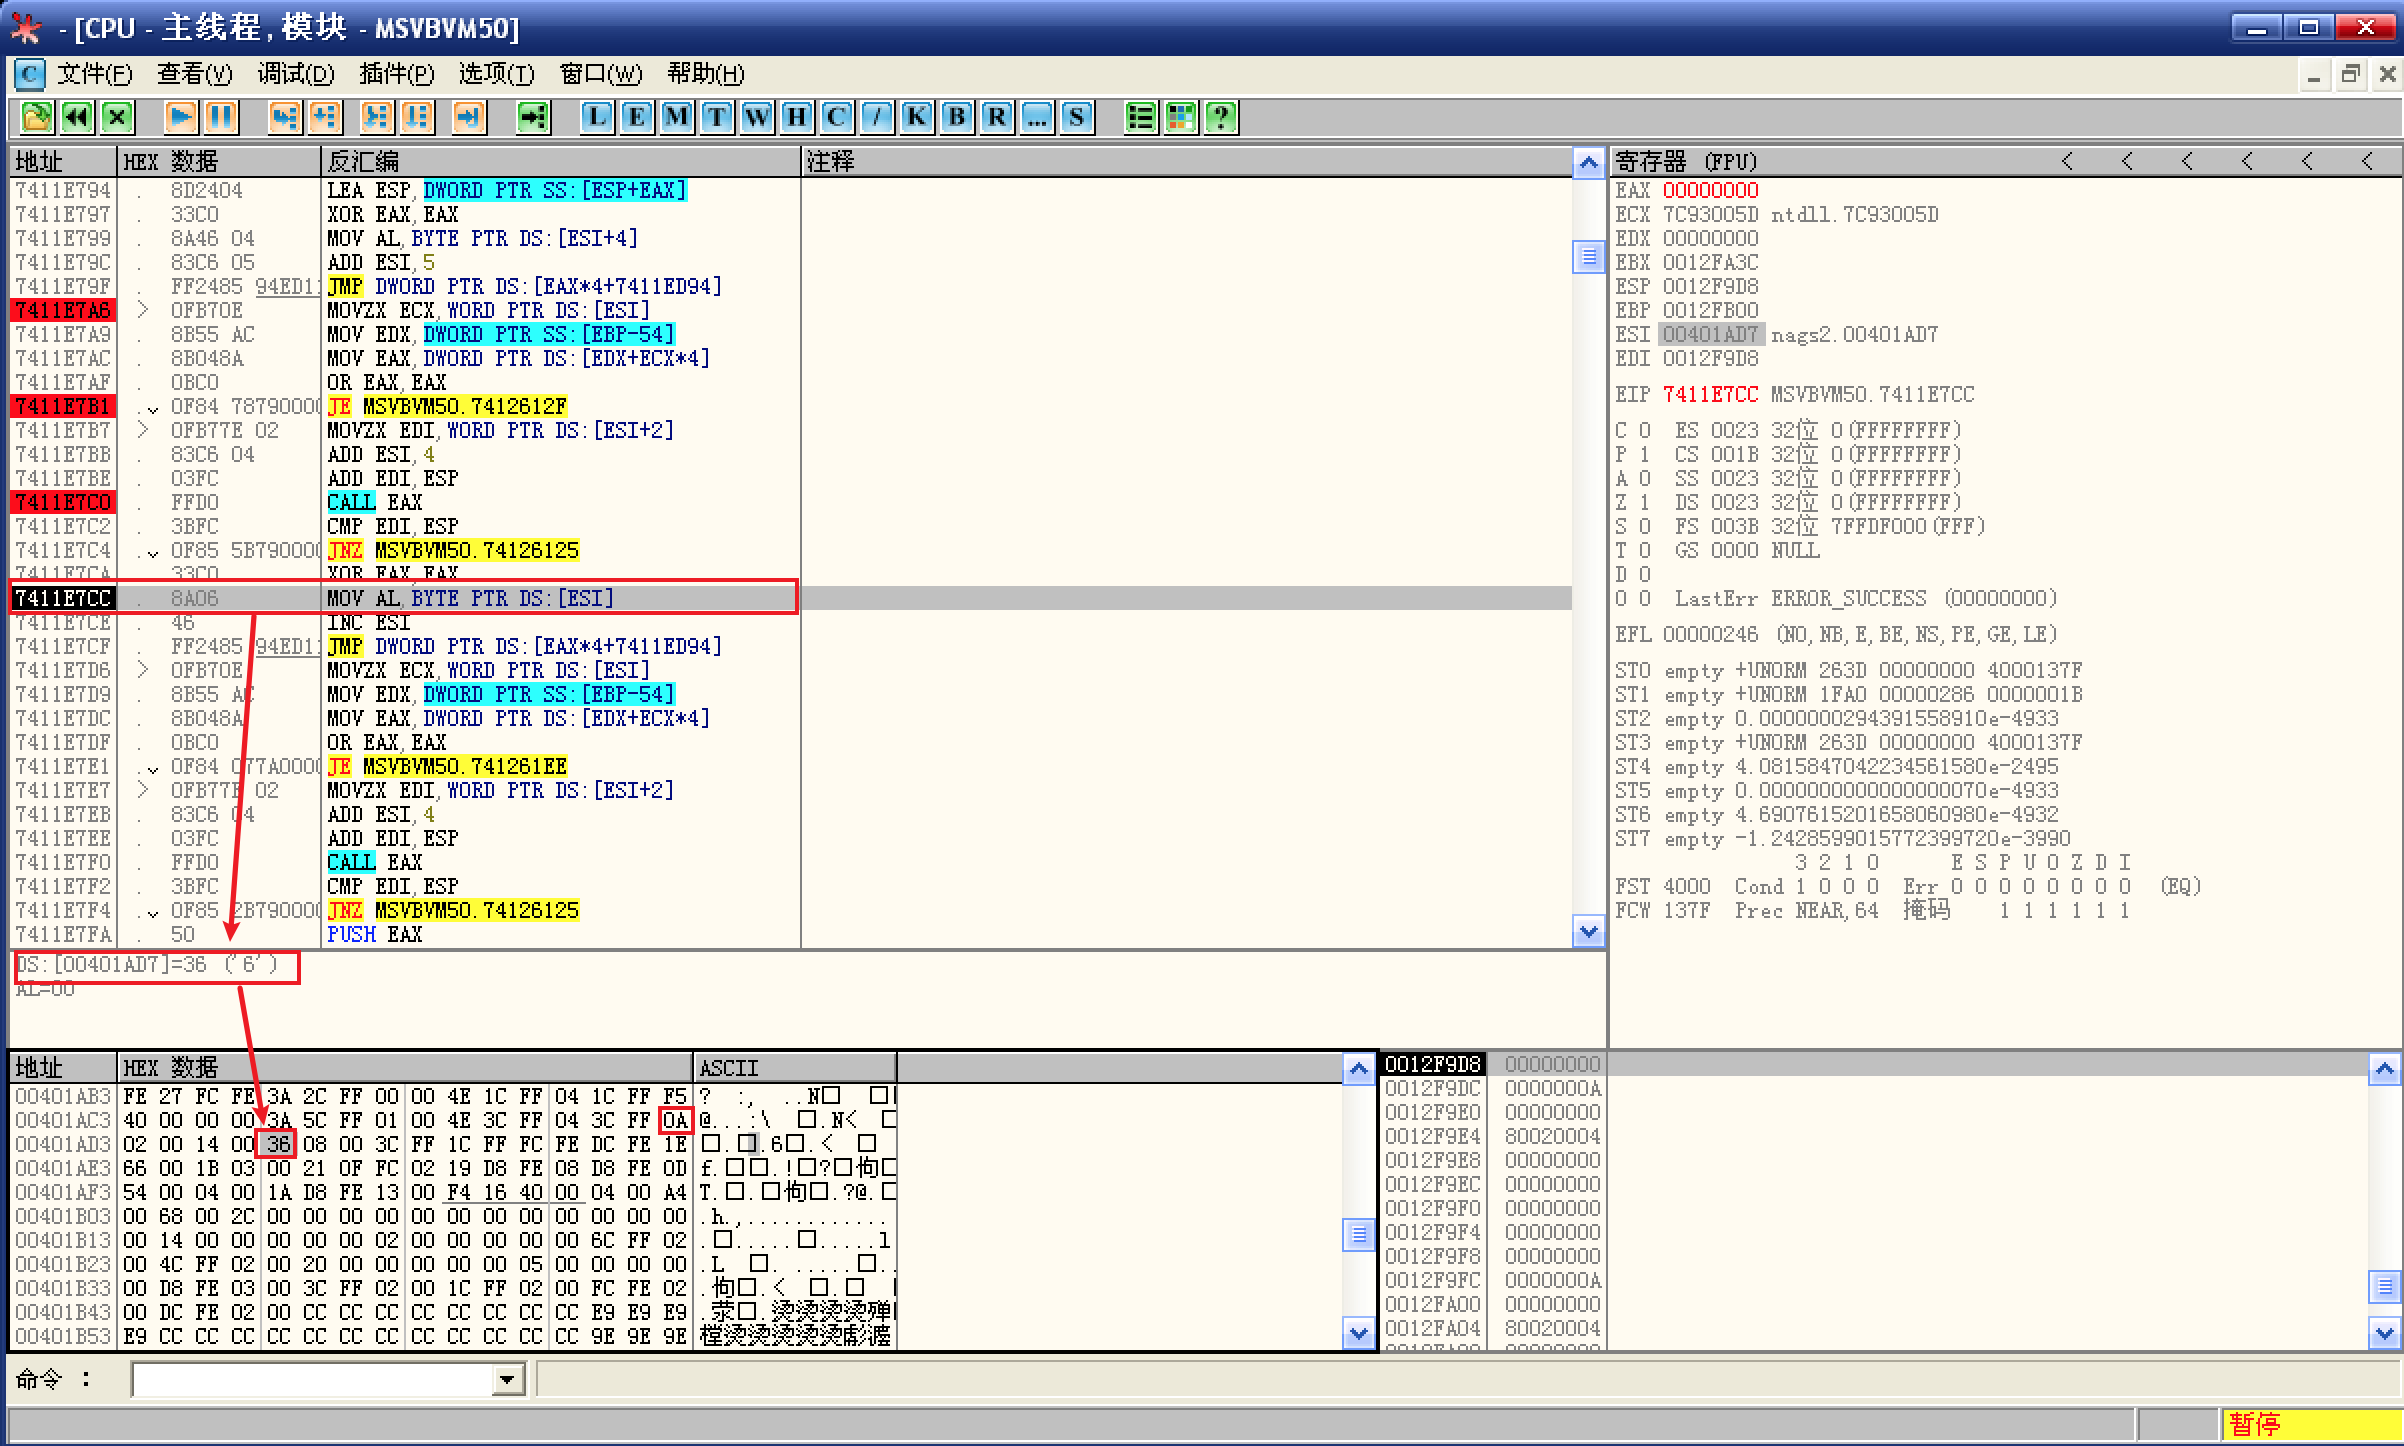Click the 寄存器 (FPU) header to switch view

(x=1686, y=161)
